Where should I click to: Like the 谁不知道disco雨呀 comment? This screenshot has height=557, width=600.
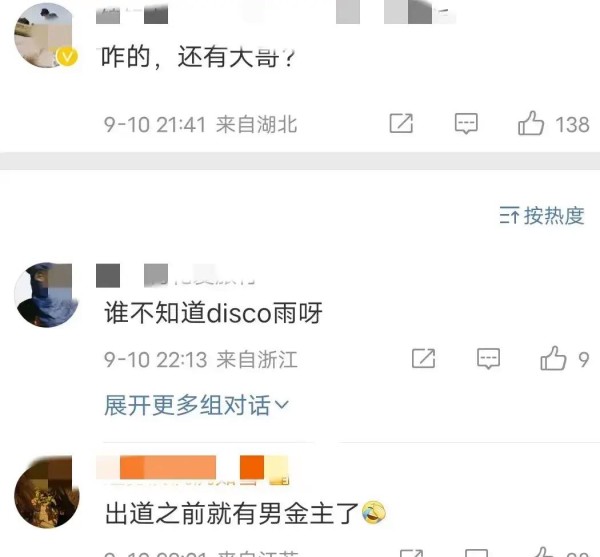point(553,358)
